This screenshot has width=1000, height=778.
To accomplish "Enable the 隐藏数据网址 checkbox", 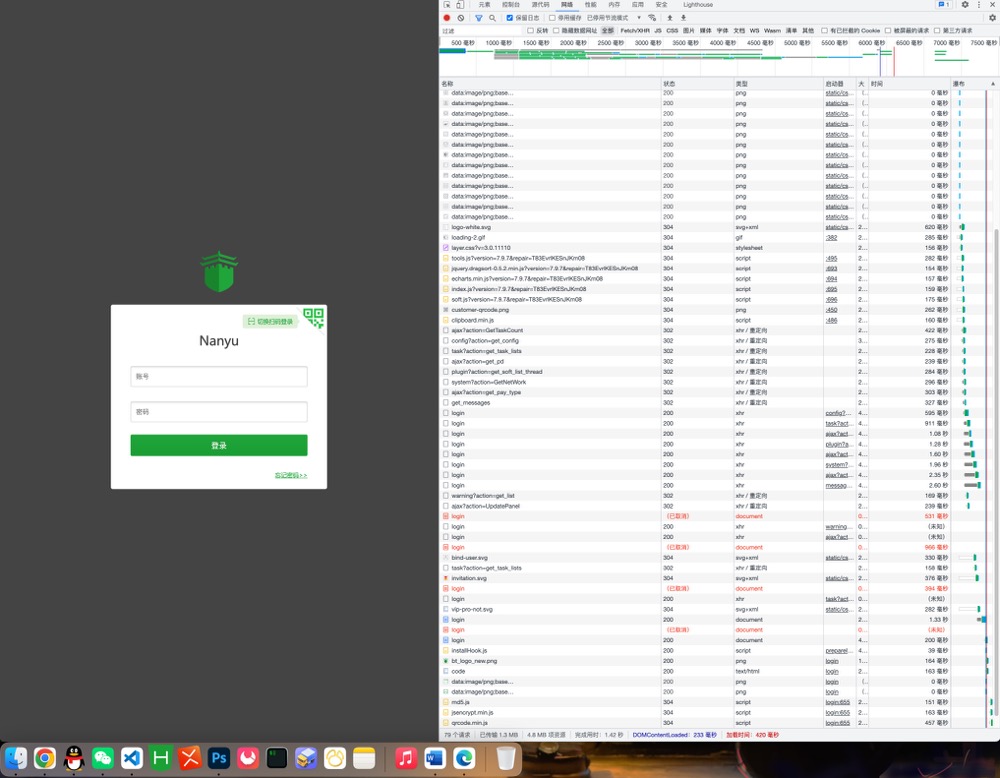I will pyautogui.click(x=556, y=31).
